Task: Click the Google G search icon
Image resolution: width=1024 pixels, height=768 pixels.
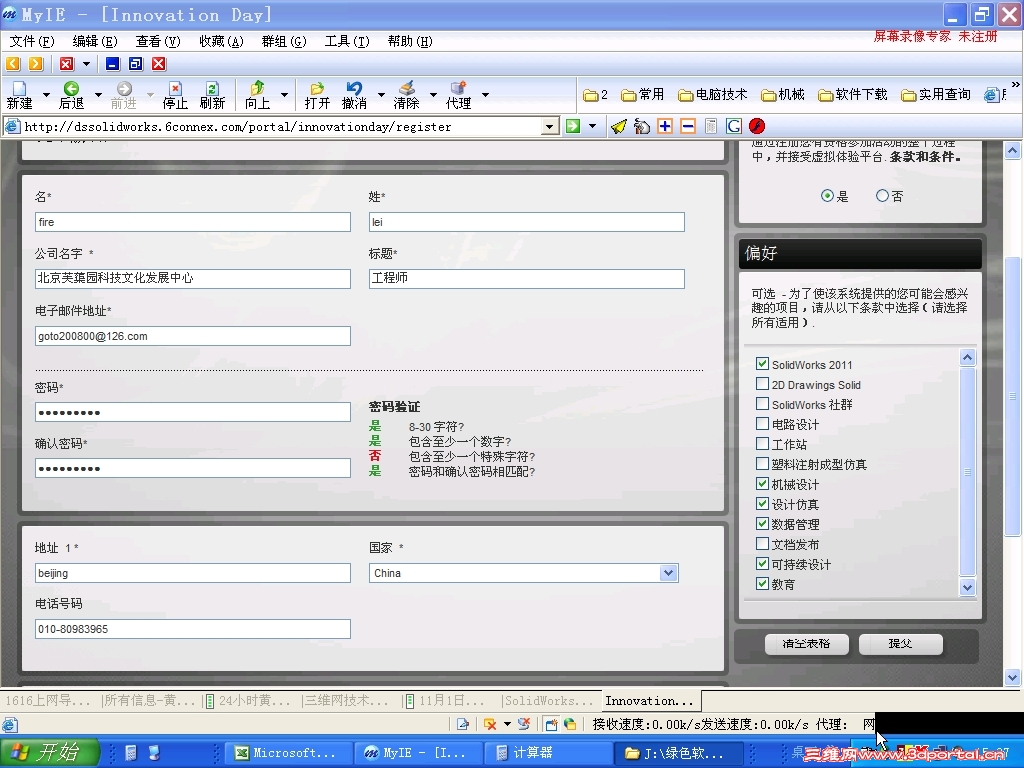Action: click(x=734, y=126)
